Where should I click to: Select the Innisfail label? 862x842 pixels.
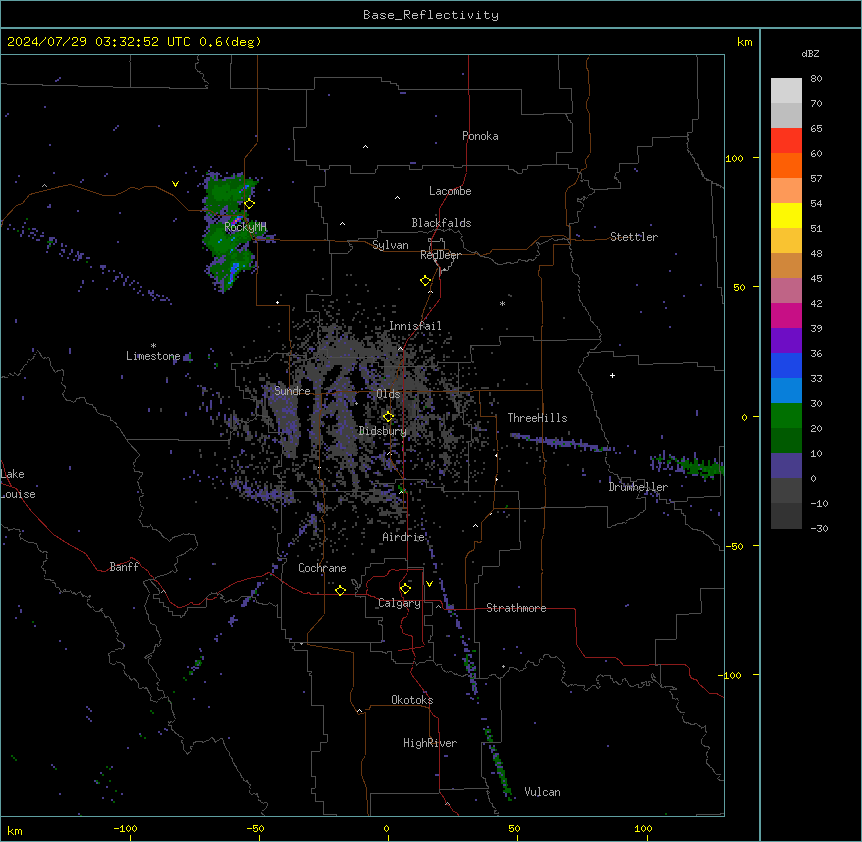tap(415, 326)
